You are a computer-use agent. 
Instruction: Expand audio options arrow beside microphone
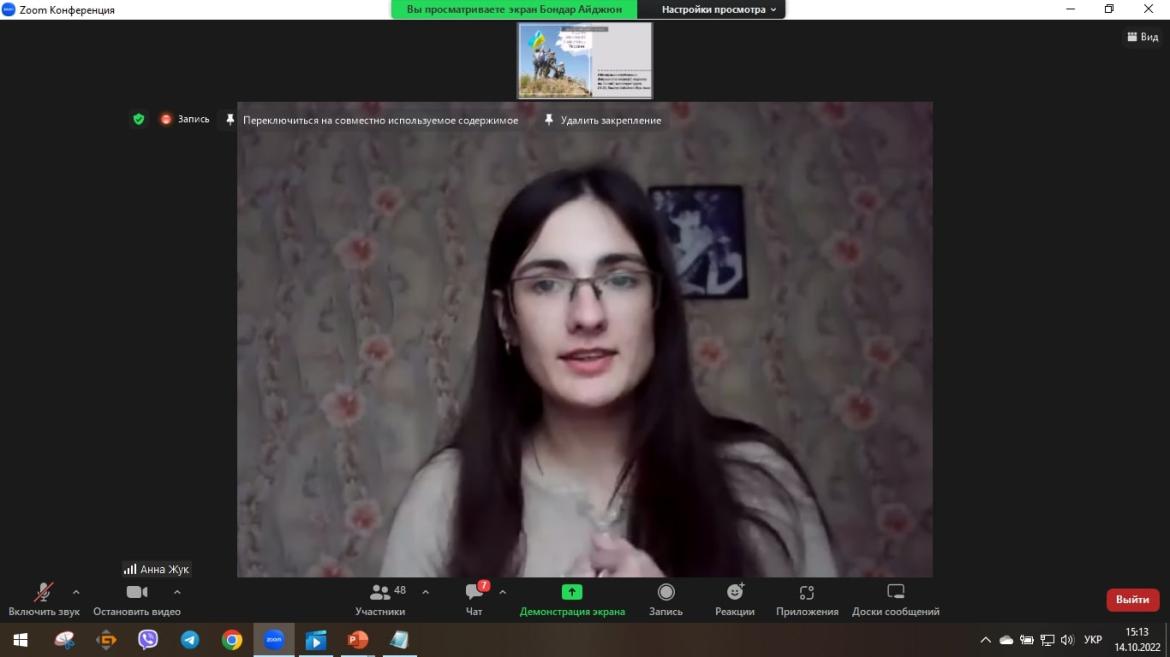pyautogui.click(x=76, y=592)
